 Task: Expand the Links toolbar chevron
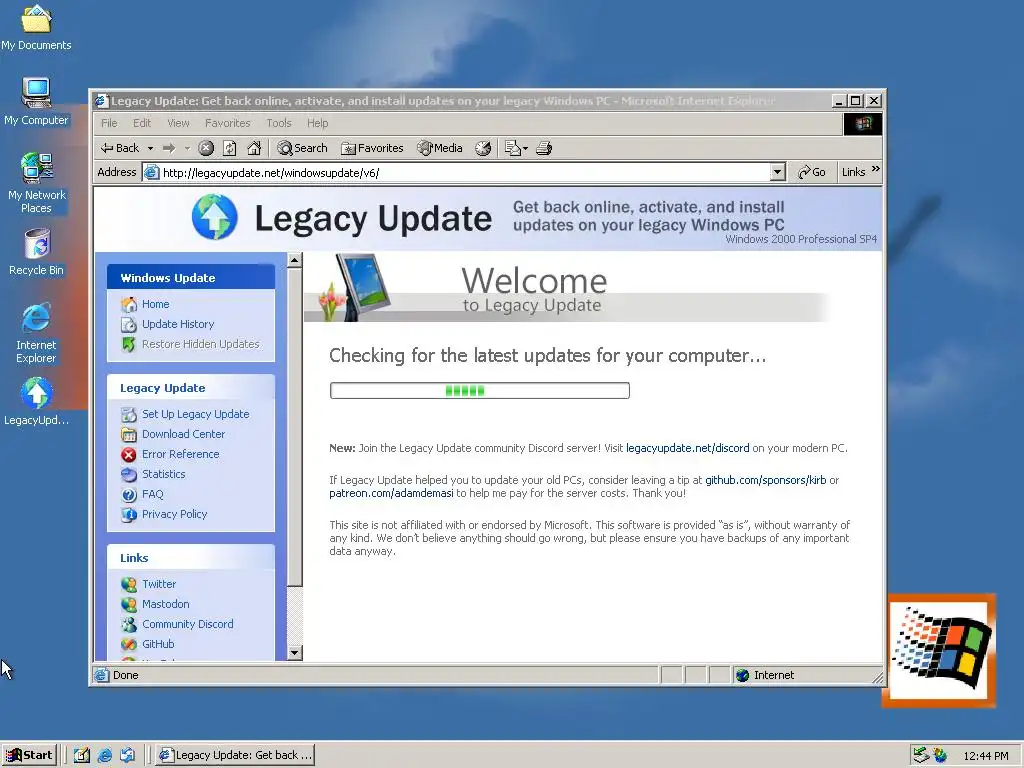click(875, 169)
